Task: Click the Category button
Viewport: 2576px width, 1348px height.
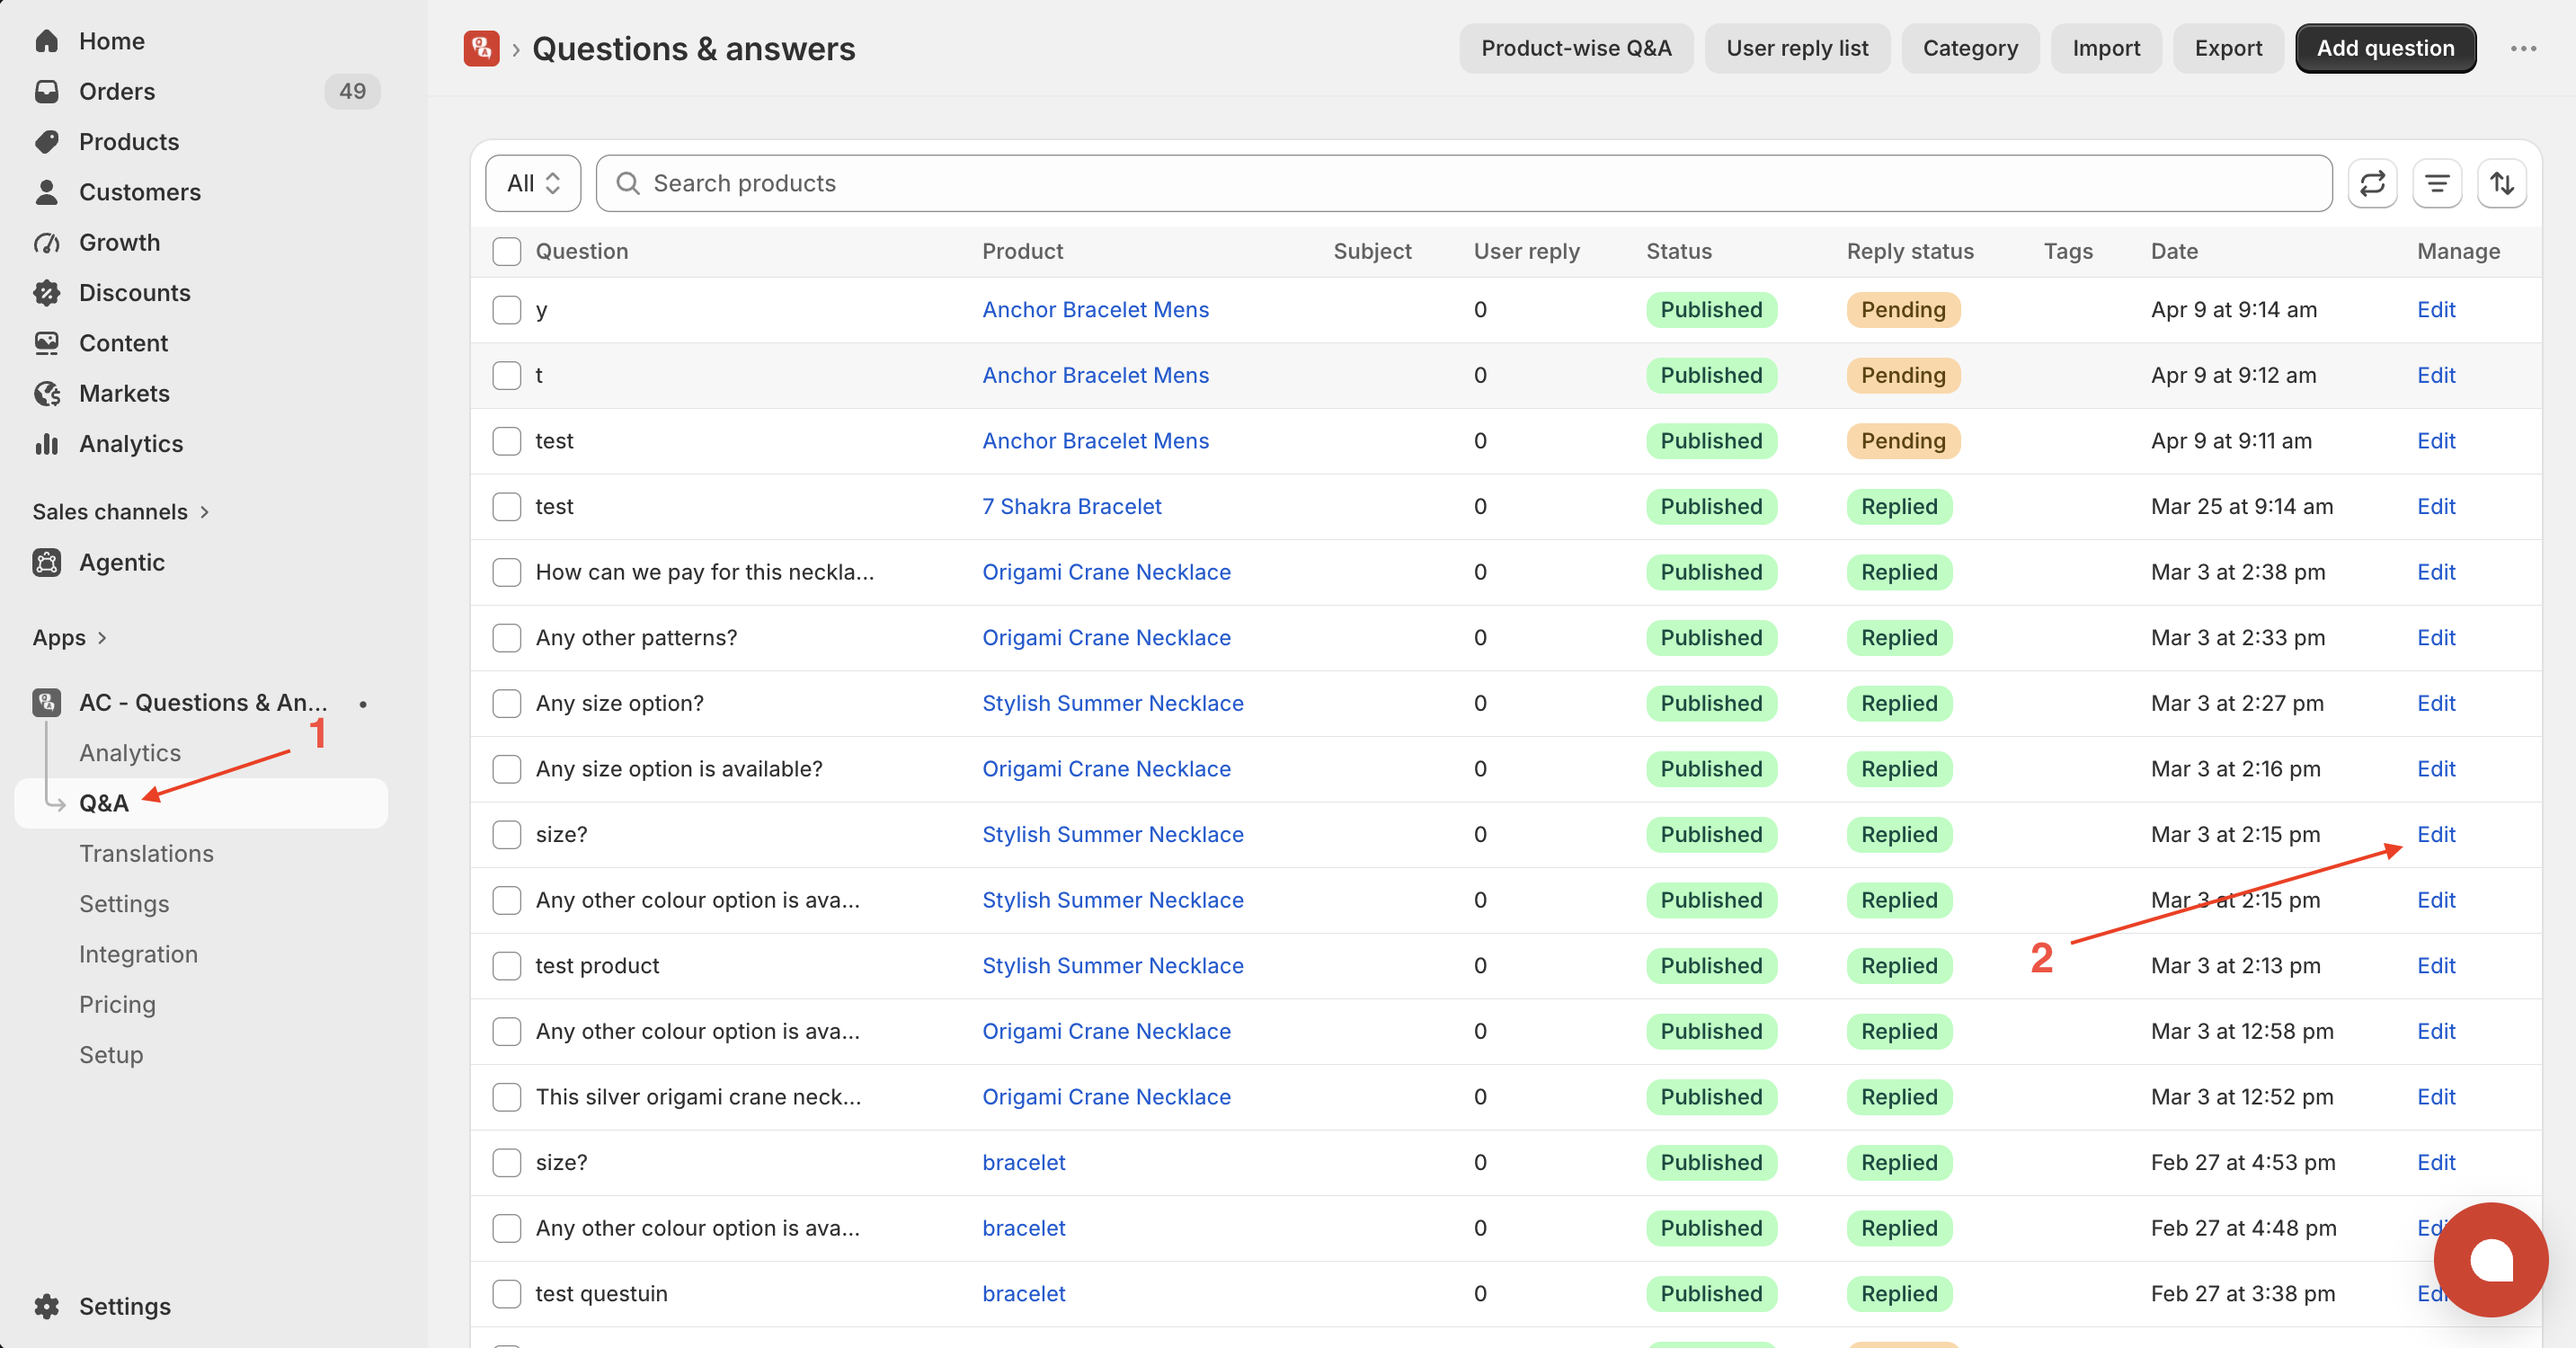Action: pos(1970,48)
